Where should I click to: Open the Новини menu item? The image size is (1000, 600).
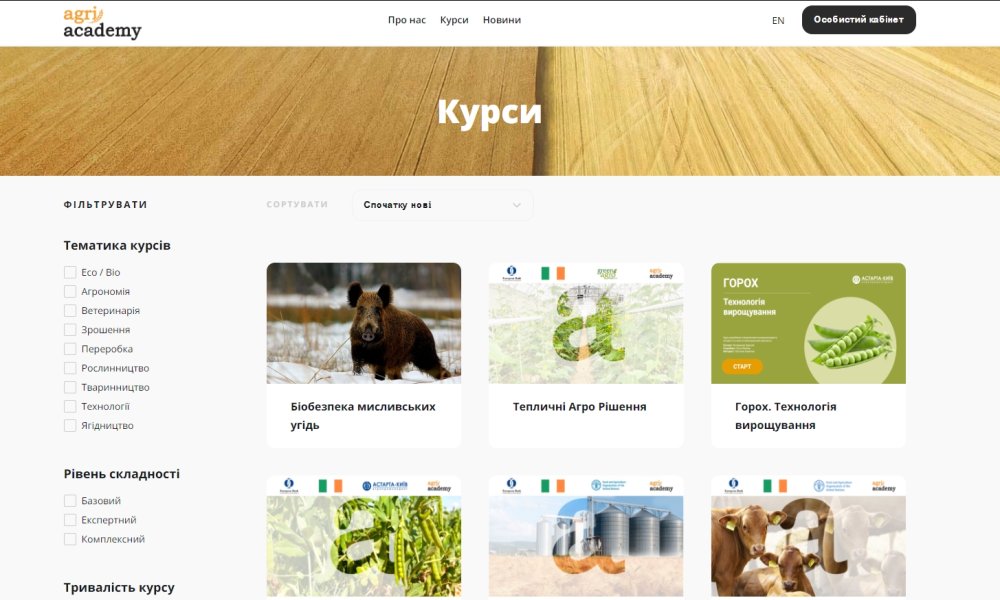click(x=502, y=20)
